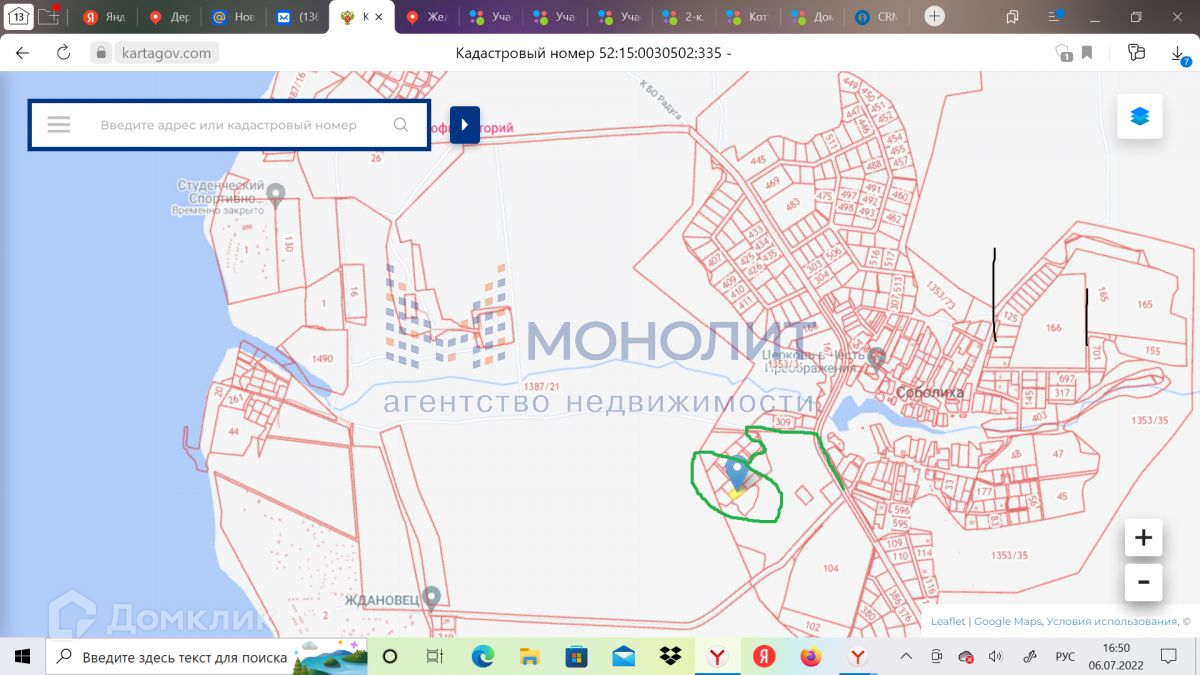
Task: Click parcel labeled 483
Action: point(792,205)
